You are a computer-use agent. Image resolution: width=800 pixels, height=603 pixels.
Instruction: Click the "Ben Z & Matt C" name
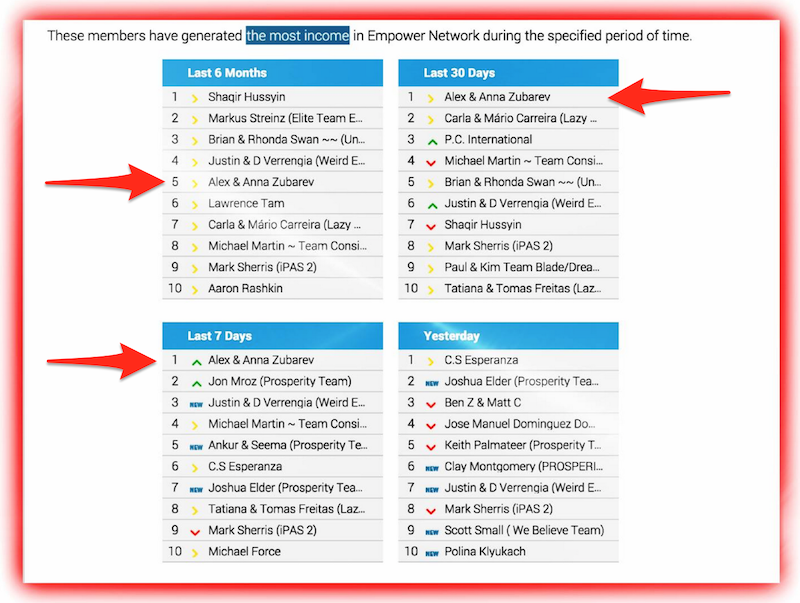click(x=483, y=403)
